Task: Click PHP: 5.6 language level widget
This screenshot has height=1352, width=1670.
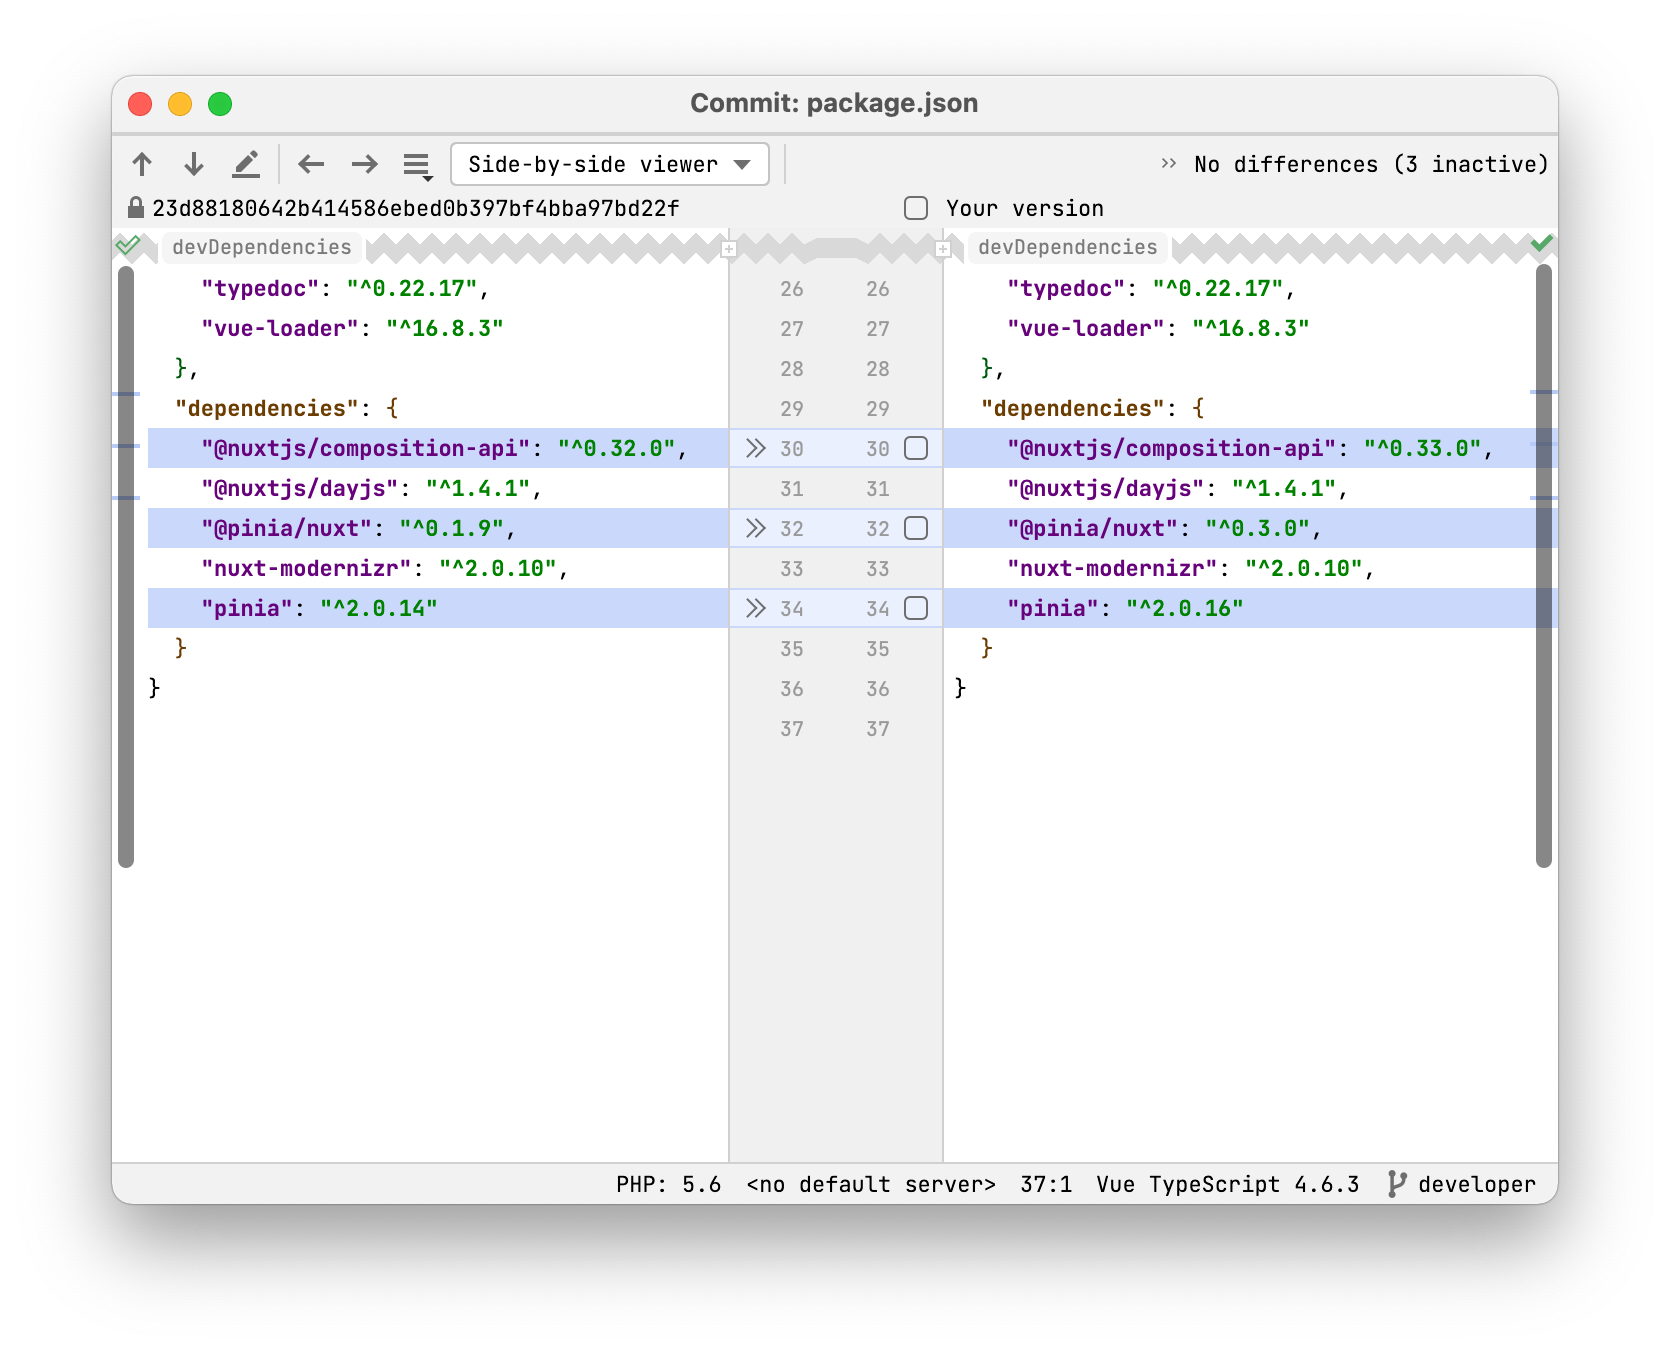Action: click(669, 1184)
